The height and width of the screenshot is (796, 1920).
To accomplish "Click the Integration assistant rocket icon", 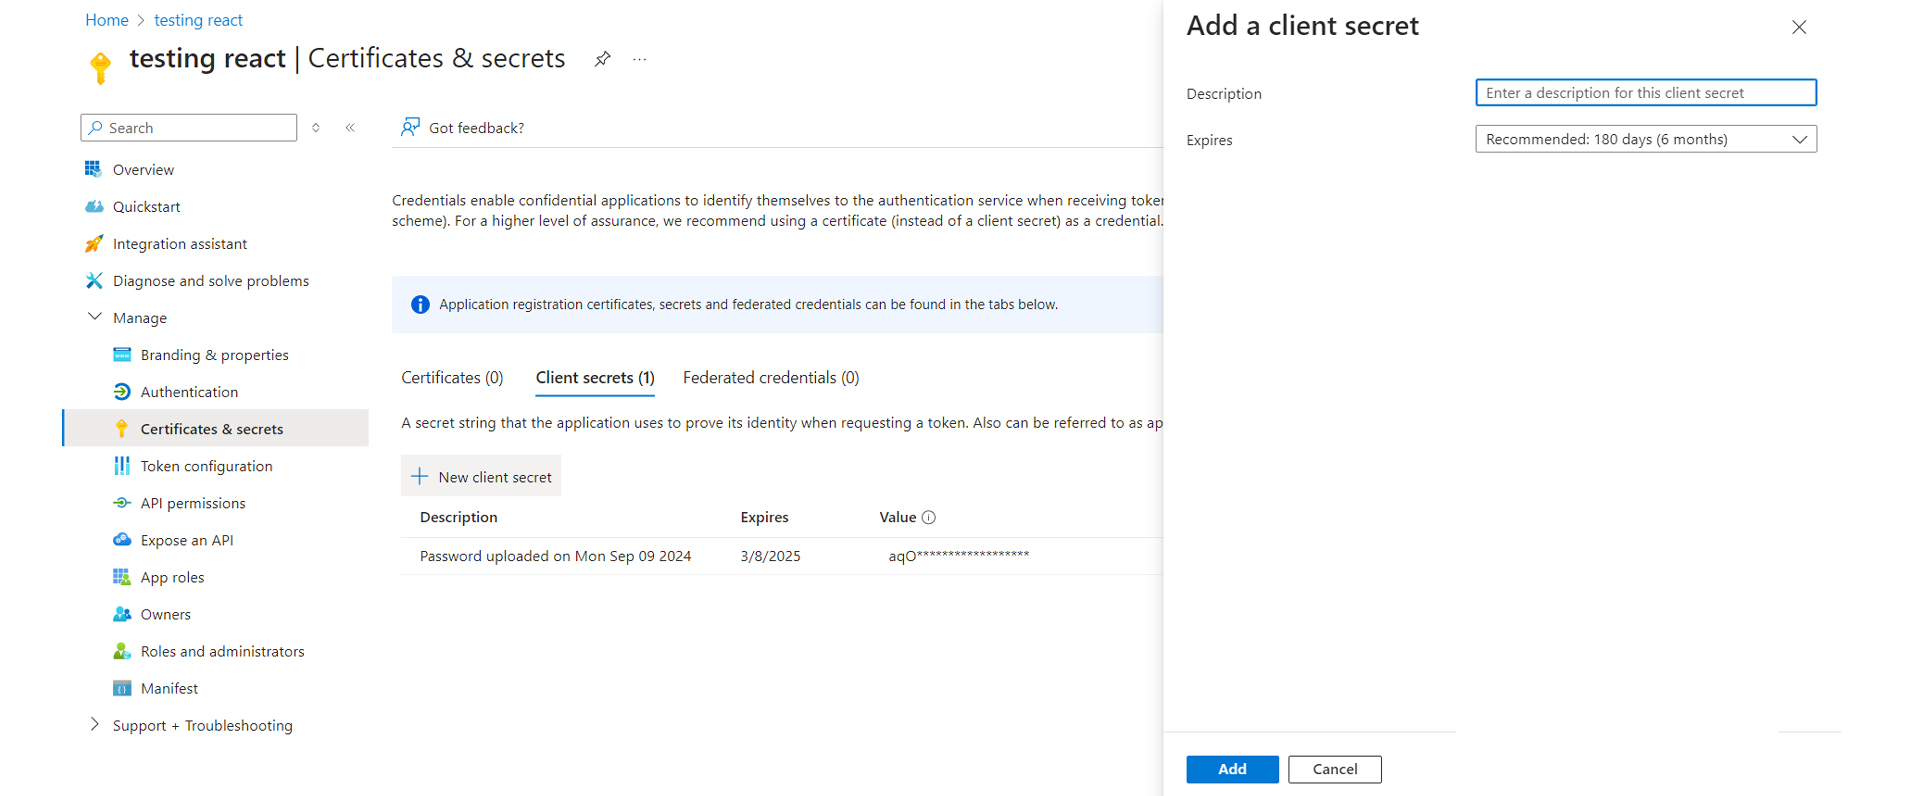I will (93, 243).
